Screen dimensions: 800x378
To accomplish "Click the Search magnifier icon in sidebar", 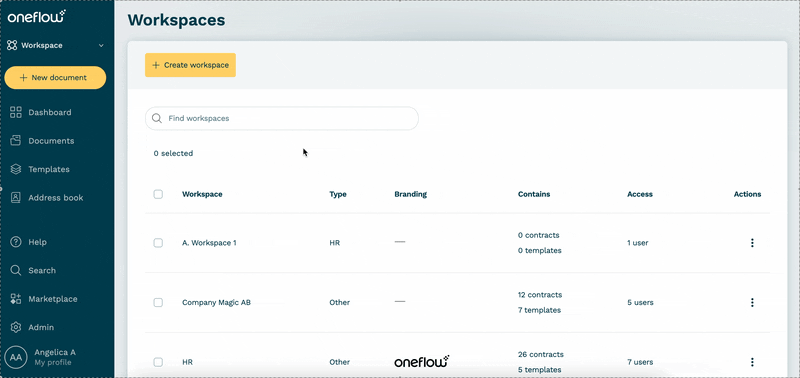I will coord(16,270).
